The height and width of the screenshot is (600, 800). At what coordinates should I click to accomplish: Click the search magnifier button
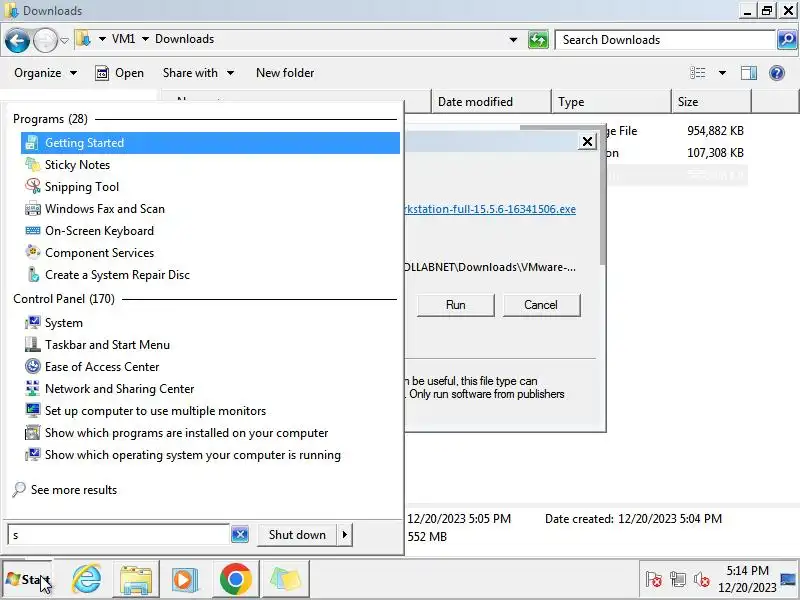(787, 40)
